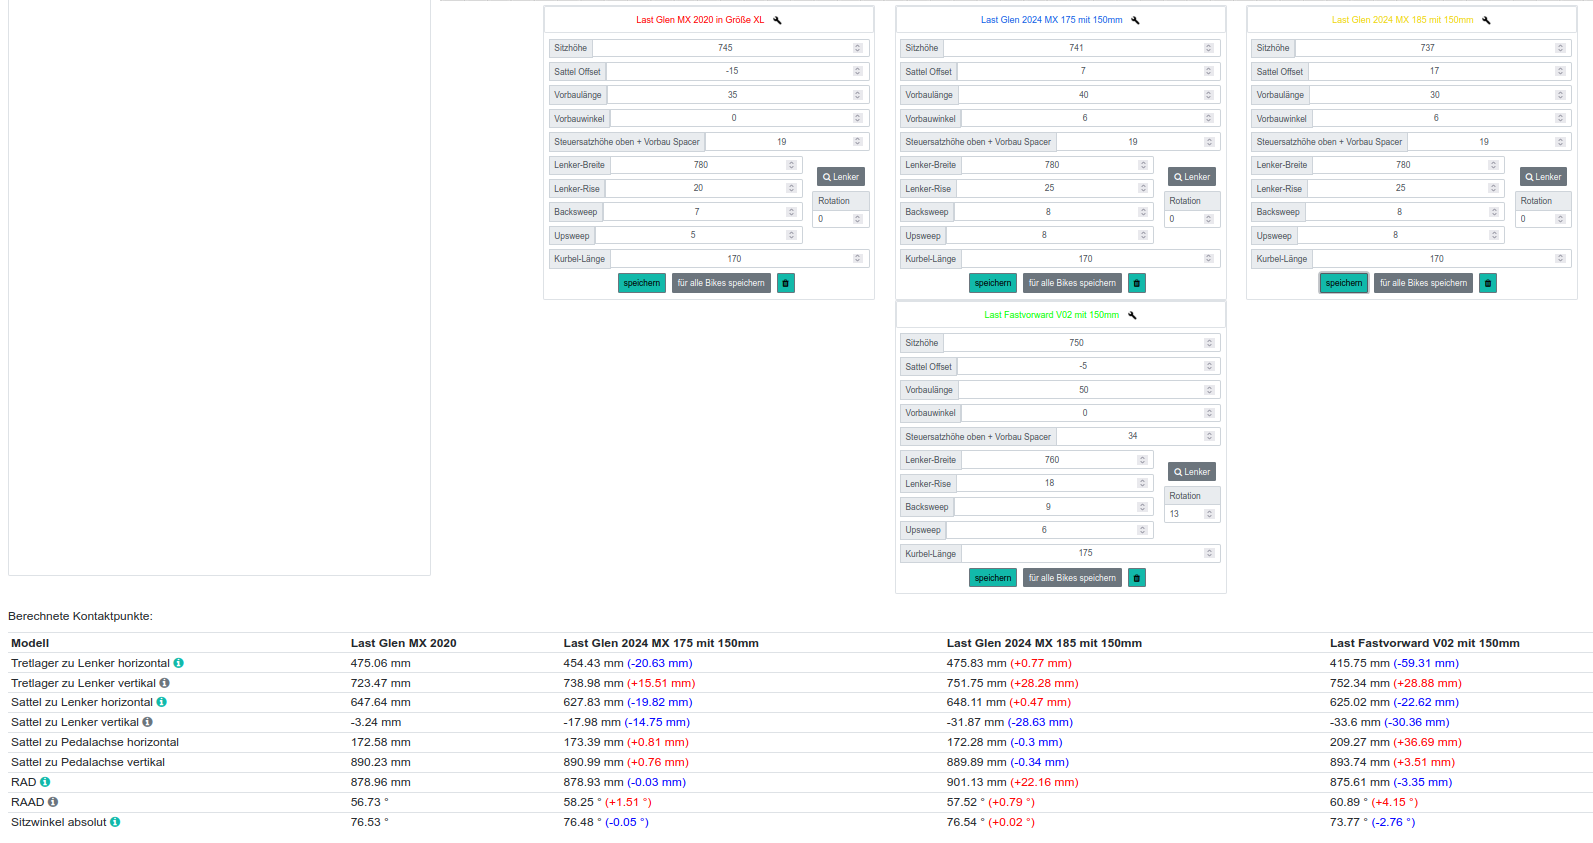The width and height of the screenshot is (1593, 843).
Task: Select the 'Berechnete Kontaktpunkte:' heading
Action: tap(80, 616)
